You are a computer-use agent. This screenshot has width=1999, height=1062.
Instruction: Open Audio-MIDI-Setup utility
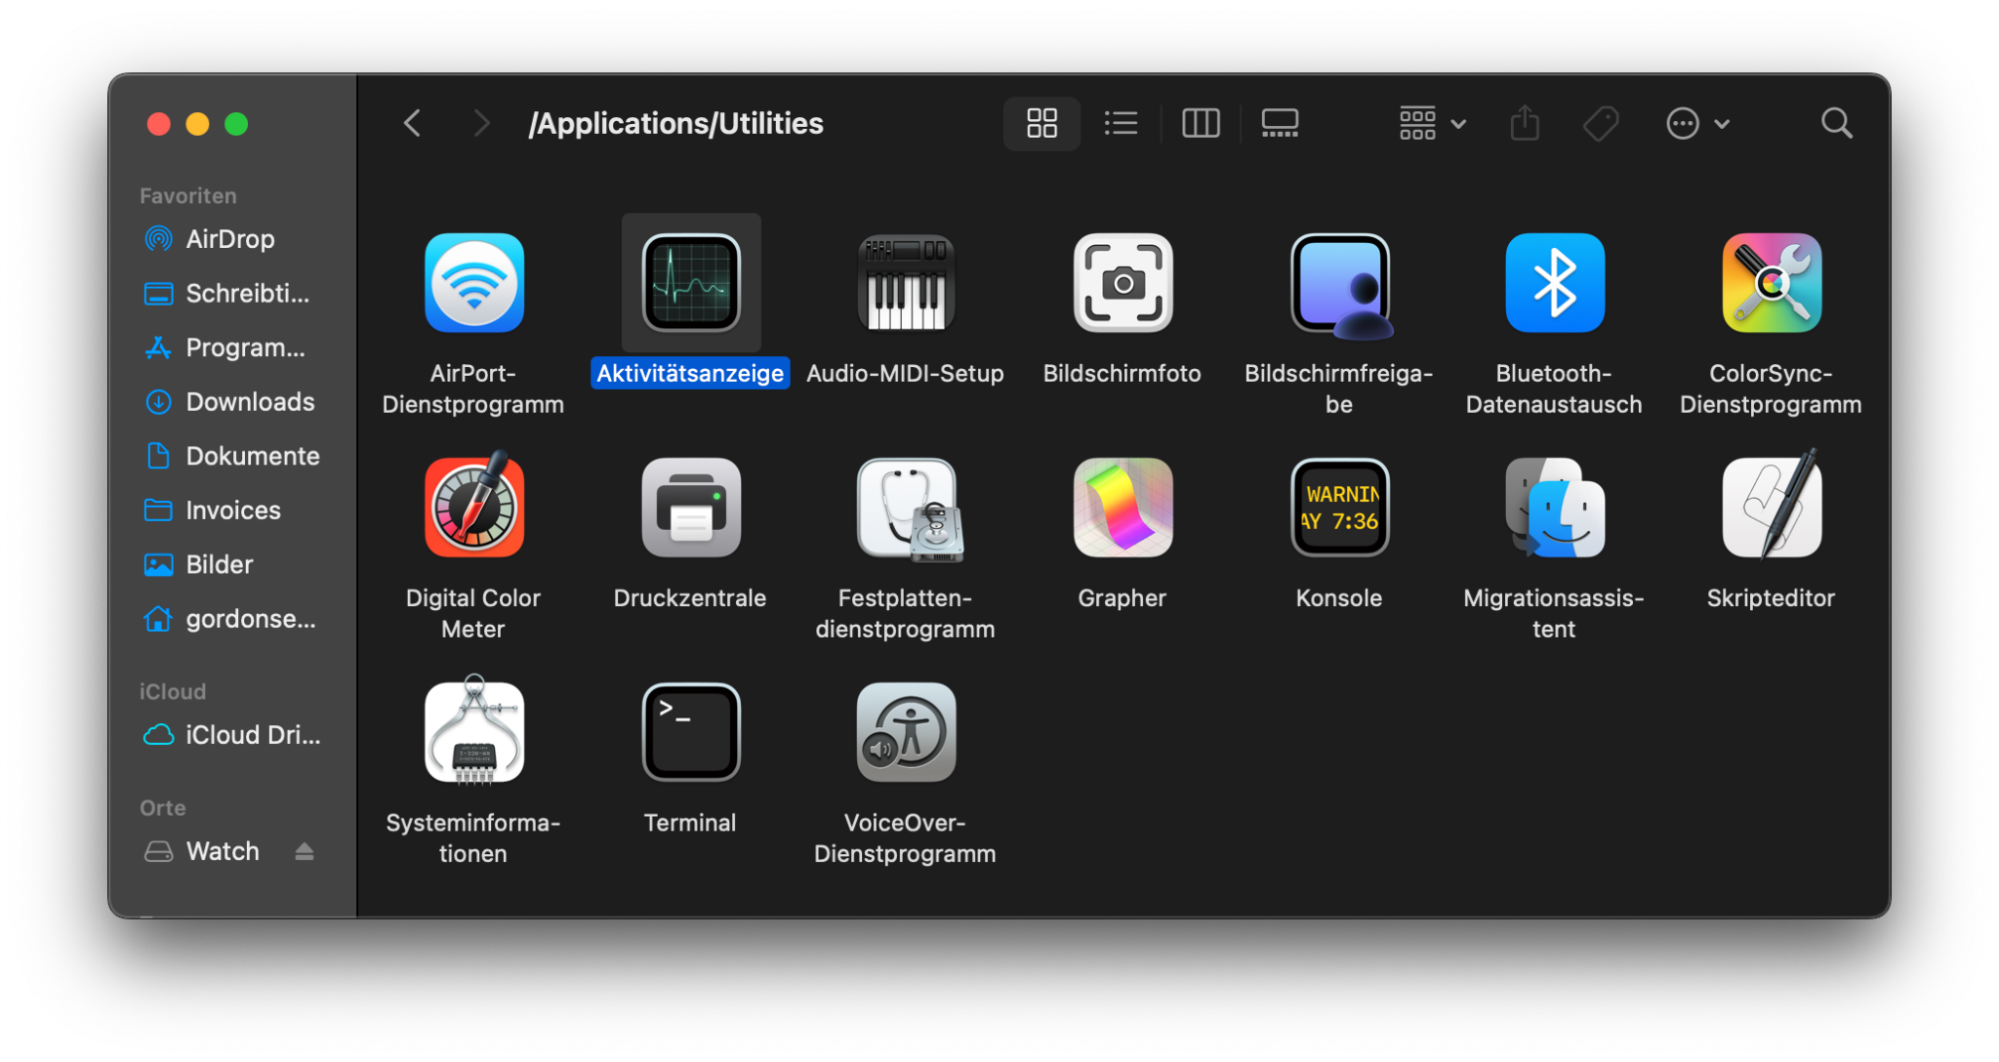coord(905,282)
